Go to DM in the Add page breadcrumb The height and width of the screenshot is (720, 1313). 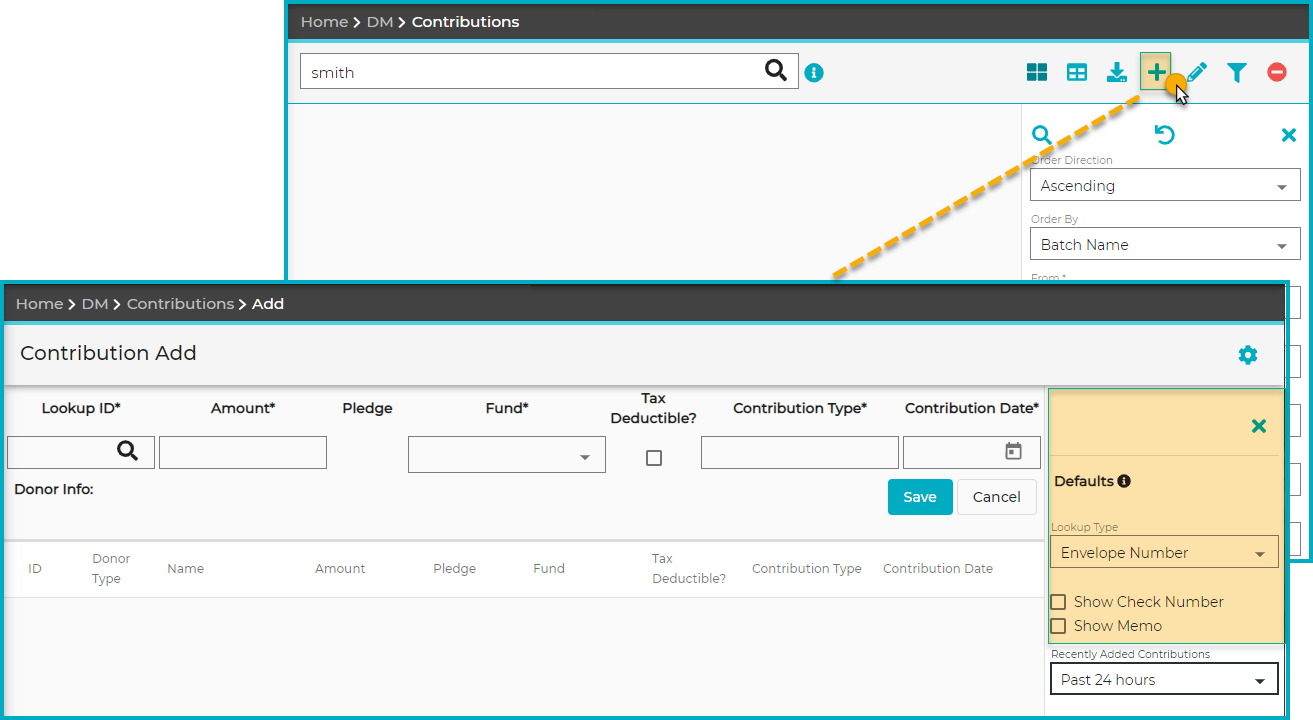pyautogui.click(x=95, y=303)
